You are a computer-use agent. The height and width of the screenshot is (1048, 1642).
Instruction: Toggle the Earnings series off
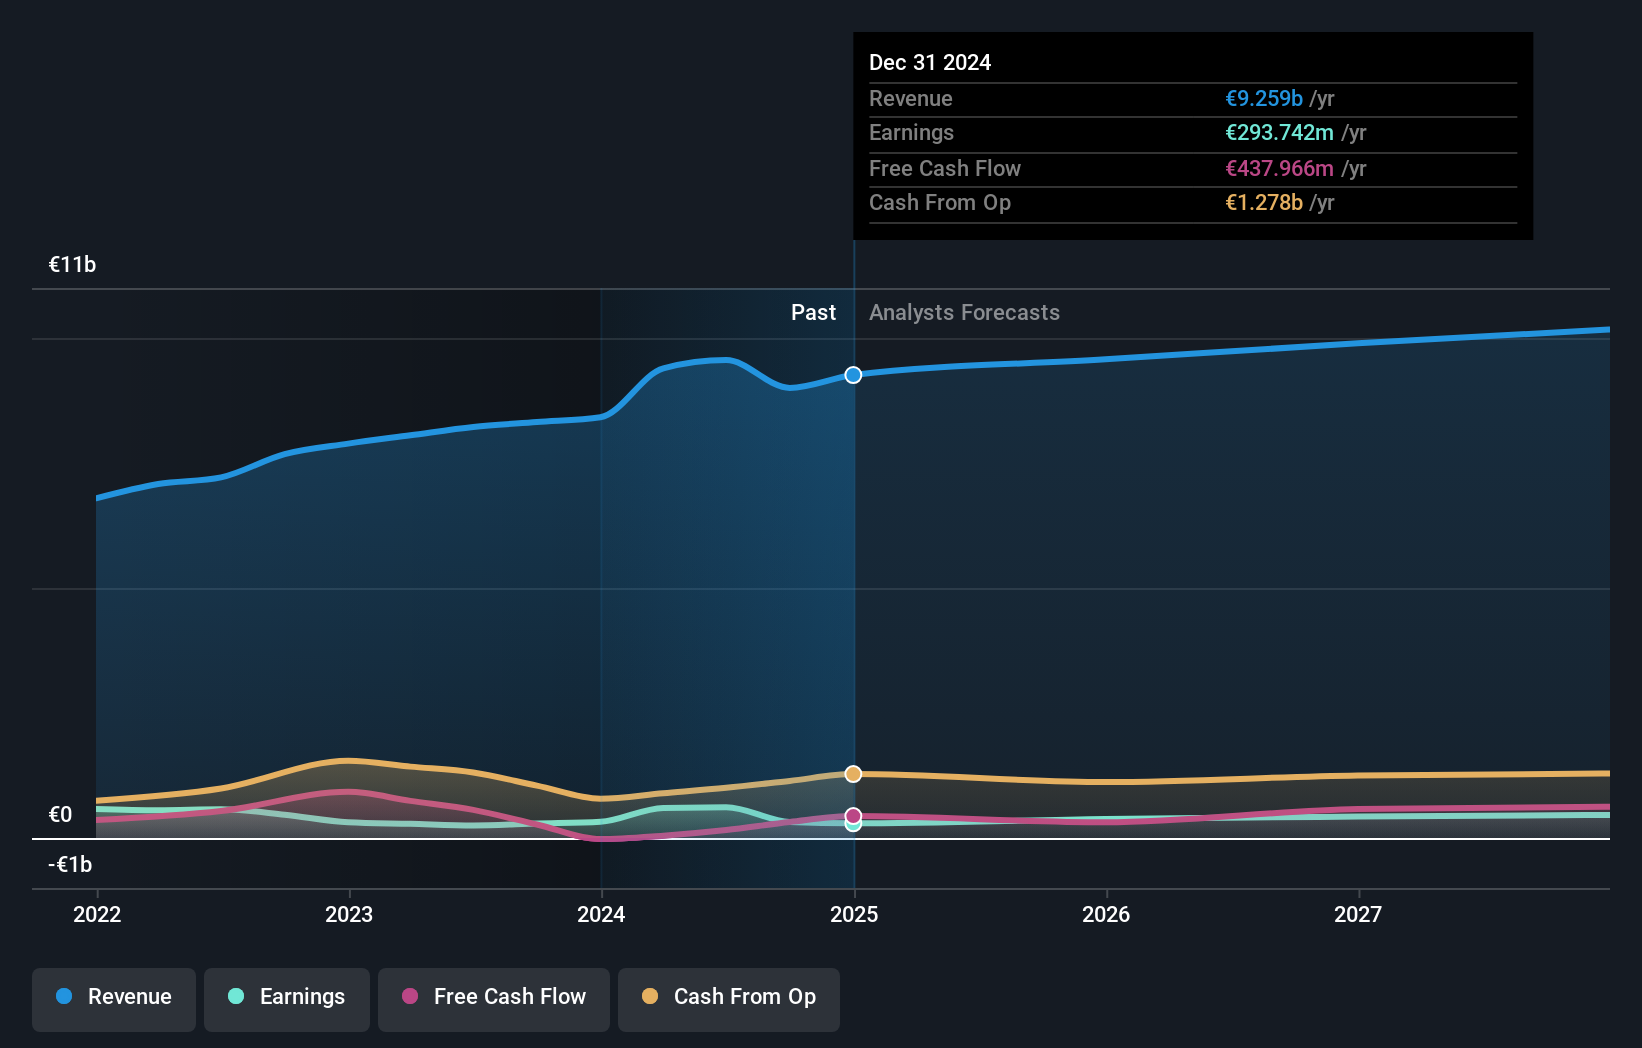coord(287,997)
